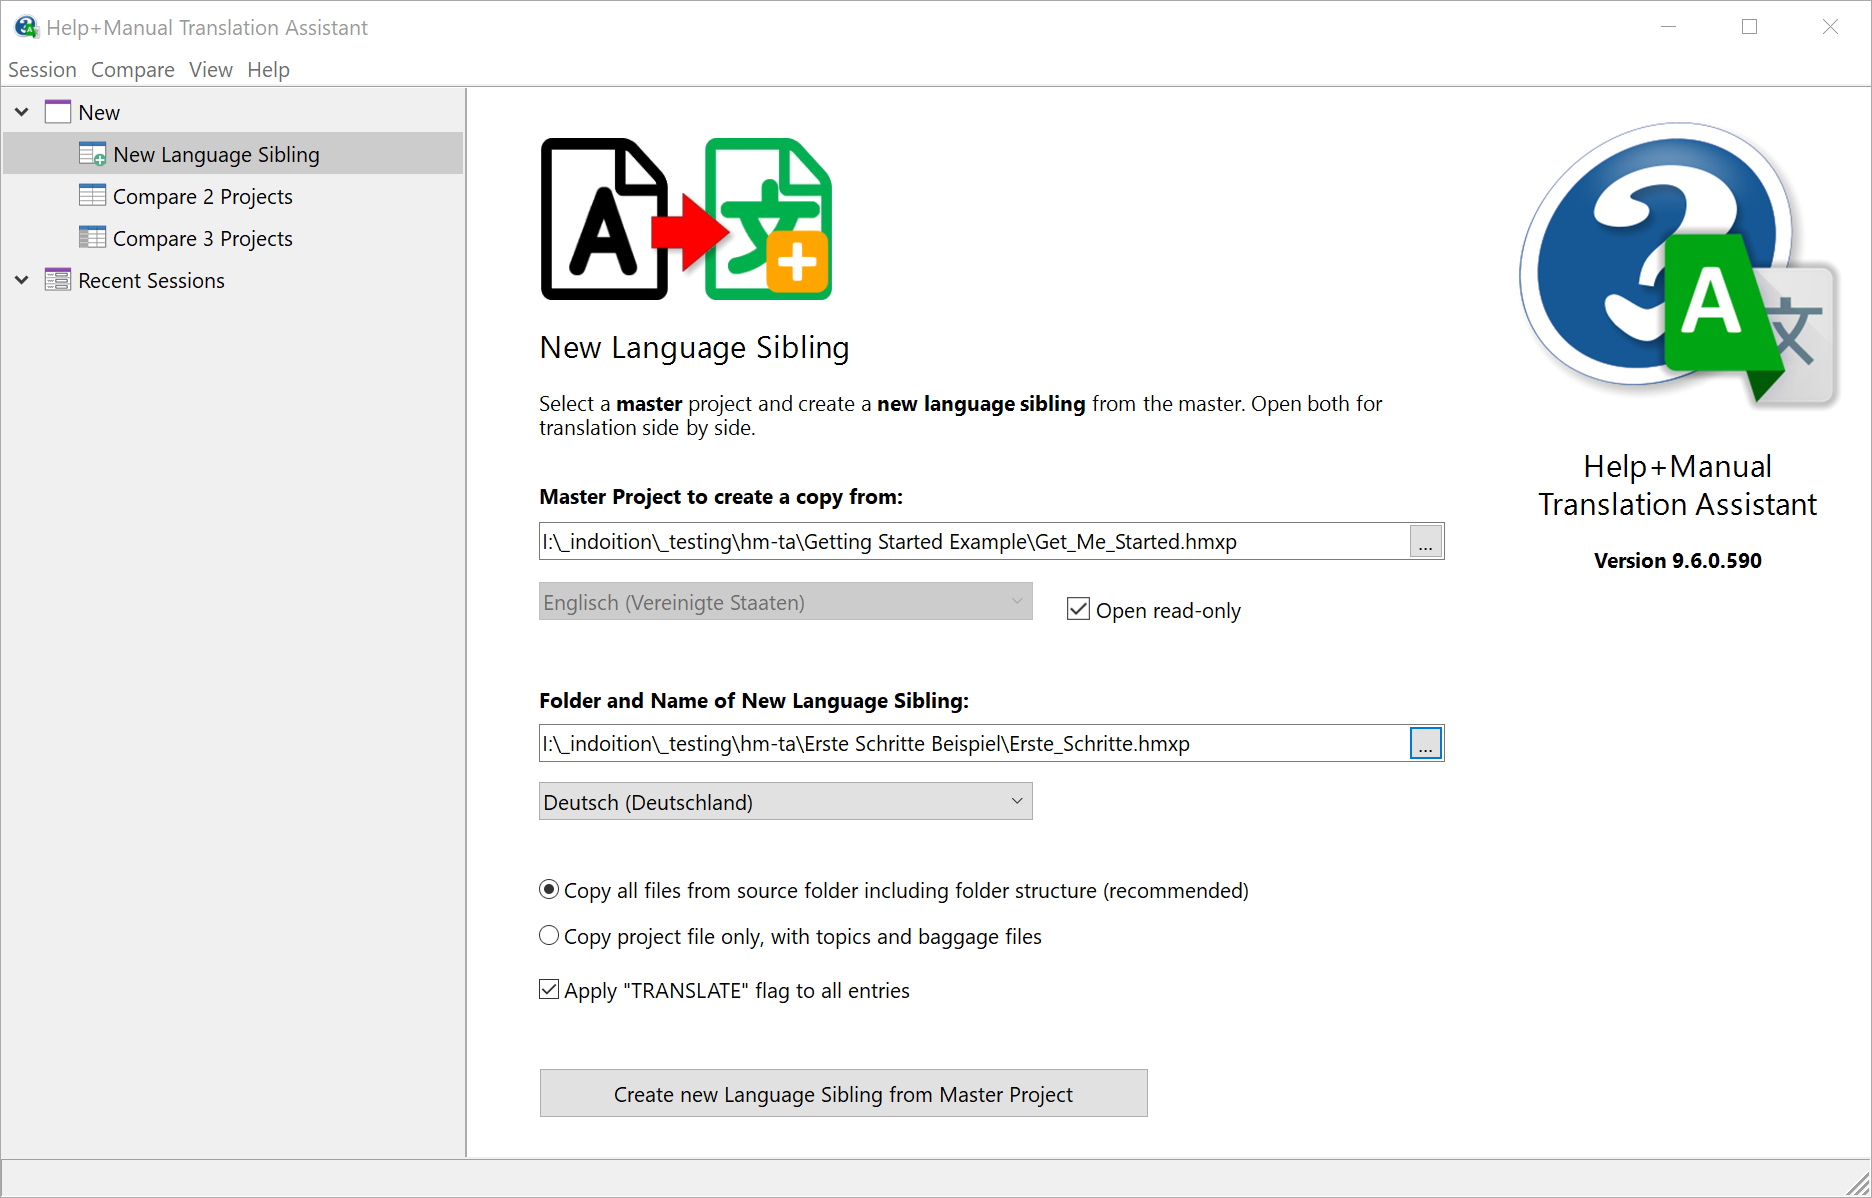
Task: Browse for new language sibling folder
Action: click(x=1426, y=744)
